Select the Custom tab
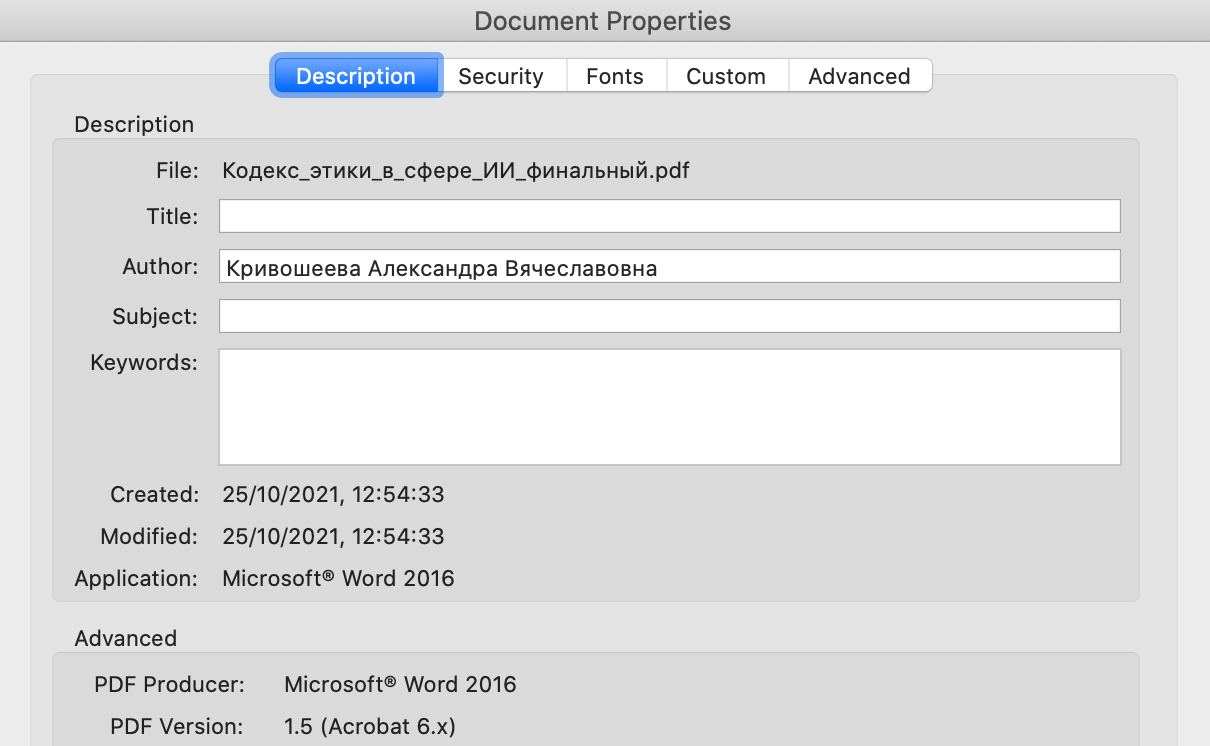The image size is (1210, 746). (726, 76)
